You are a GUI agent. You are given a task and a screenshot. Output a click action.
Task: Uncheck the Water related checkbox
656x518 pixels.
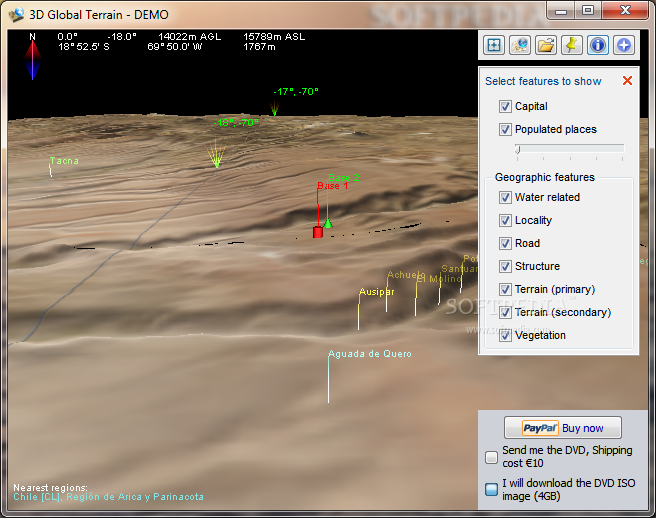pyautogui.click(x=505, y=197)
